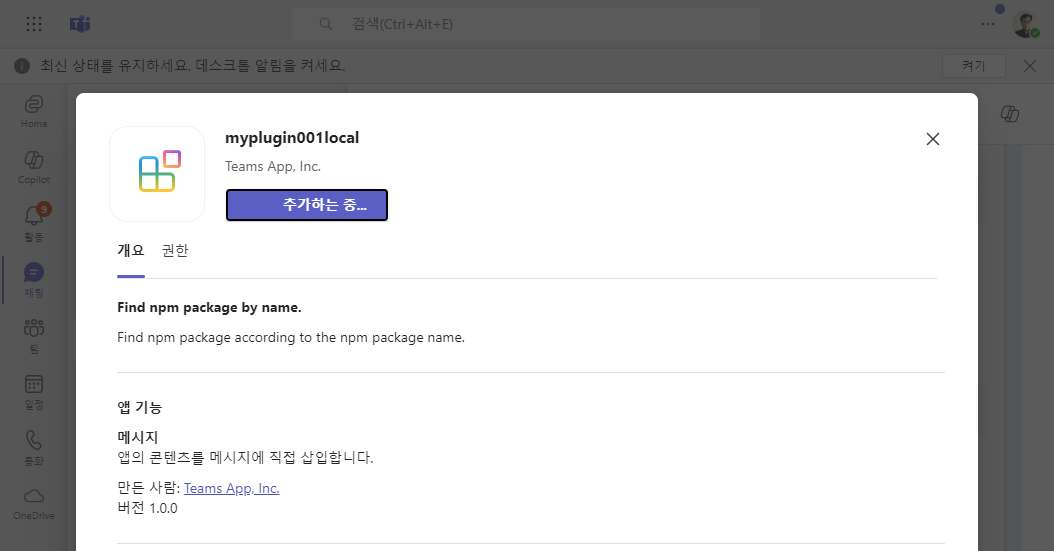Open the Teams people icon in sidebar
Viewport: 1054px width, 551px height.
34,335
